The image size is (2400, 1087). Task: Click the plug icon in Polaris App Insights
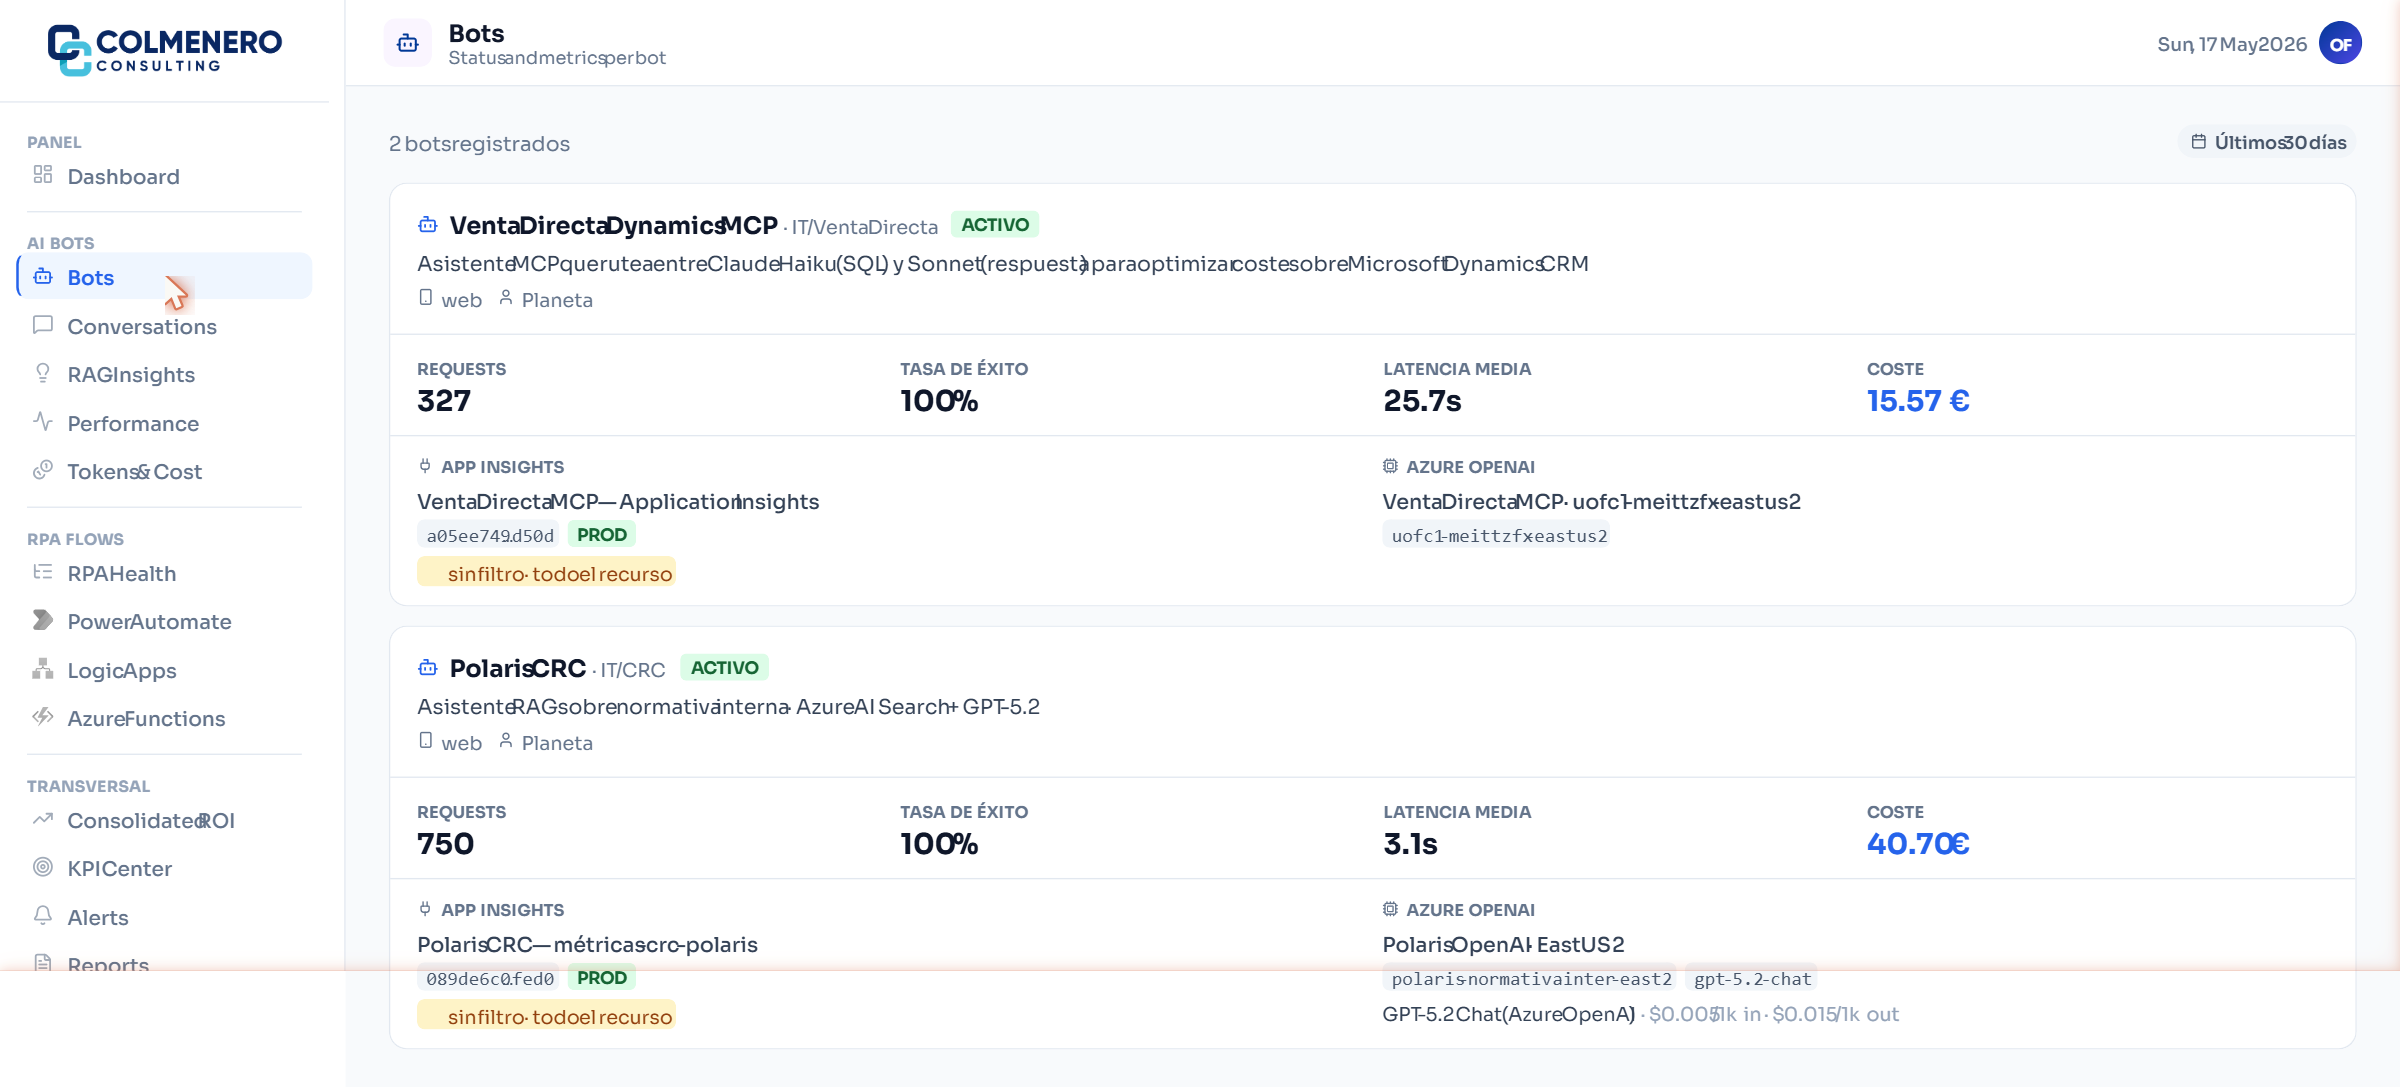425,909
